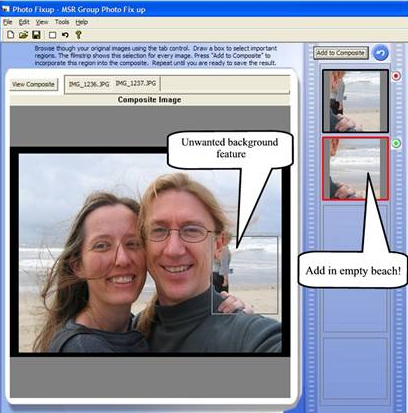Screen dimensions: 408x413
Task: Open a file with the folder icon
Action: [x=23, y=35]
